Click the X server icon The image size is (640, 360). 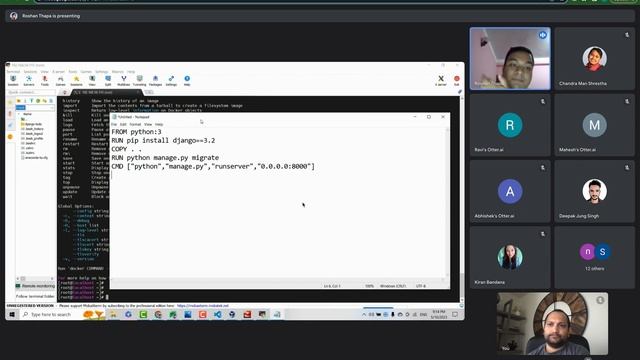click(x=441, y=80)
